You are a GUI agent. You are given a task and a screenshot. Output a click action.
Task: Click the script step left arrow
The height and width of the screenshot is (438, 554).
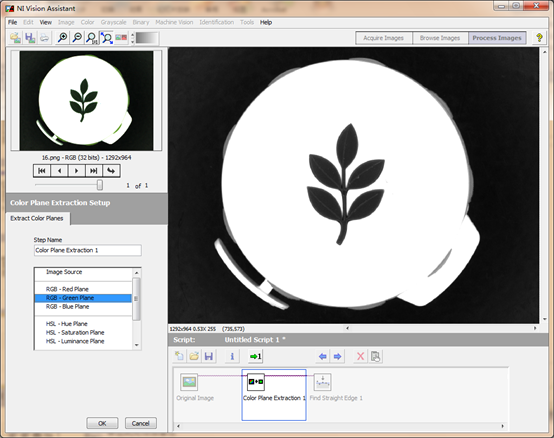[323, 356]
